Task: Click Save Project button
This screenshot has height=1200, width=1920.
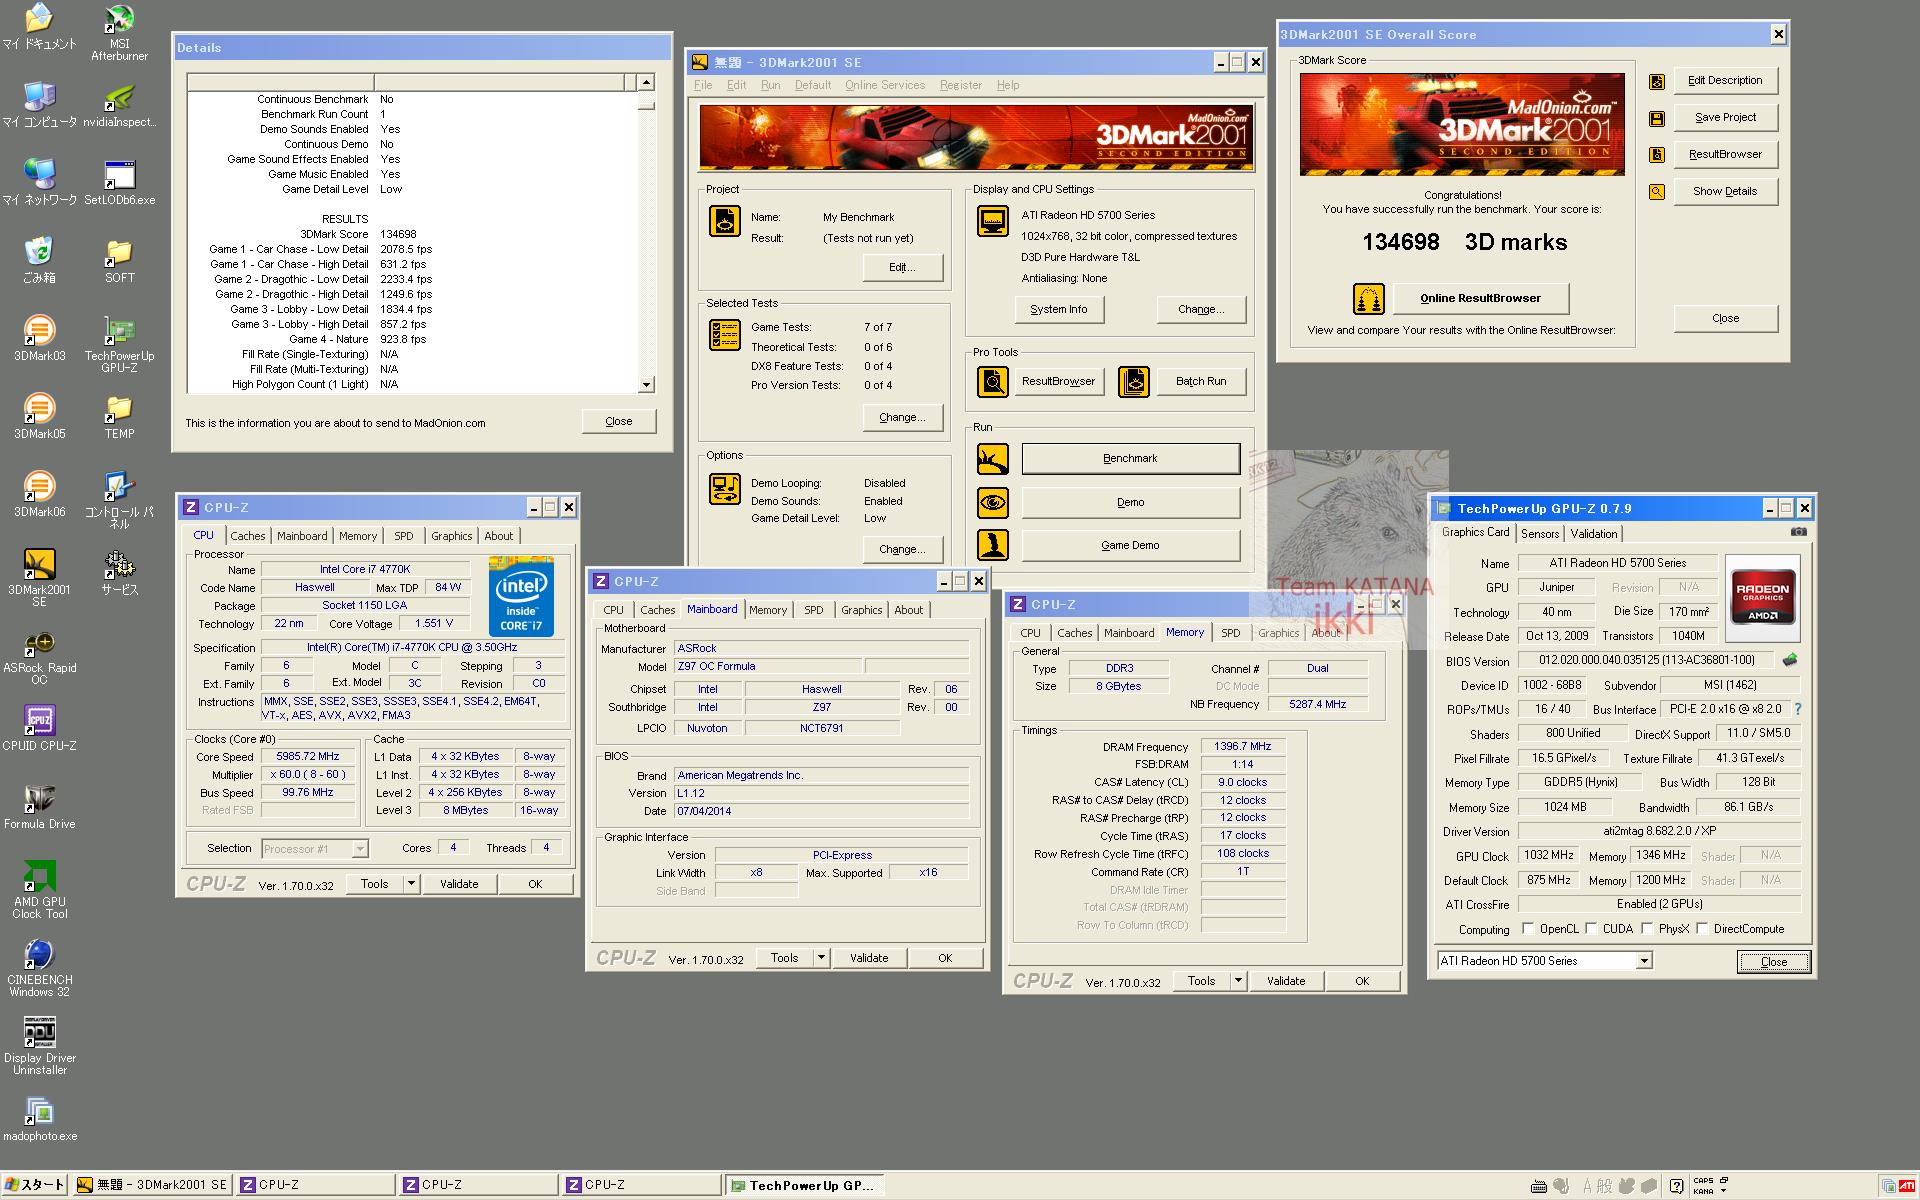Action: [x=1725, y=118]
